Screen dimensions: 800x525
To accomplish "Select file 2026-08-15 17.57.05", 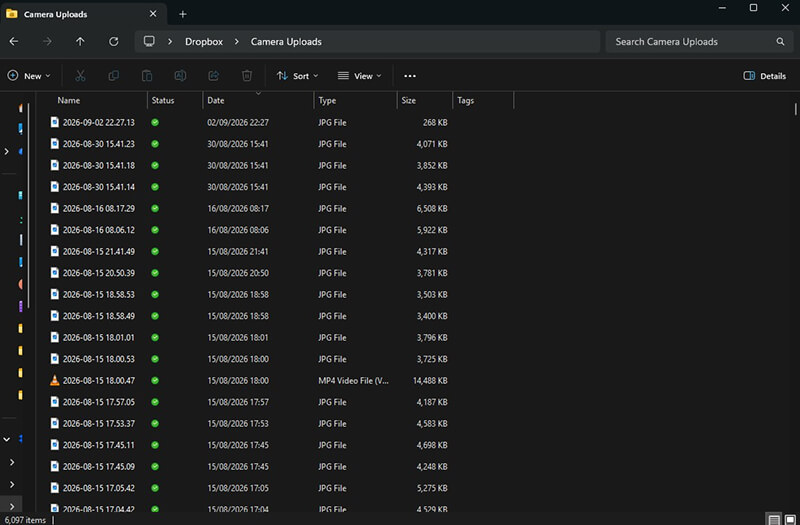I will [x=98, y=402].
